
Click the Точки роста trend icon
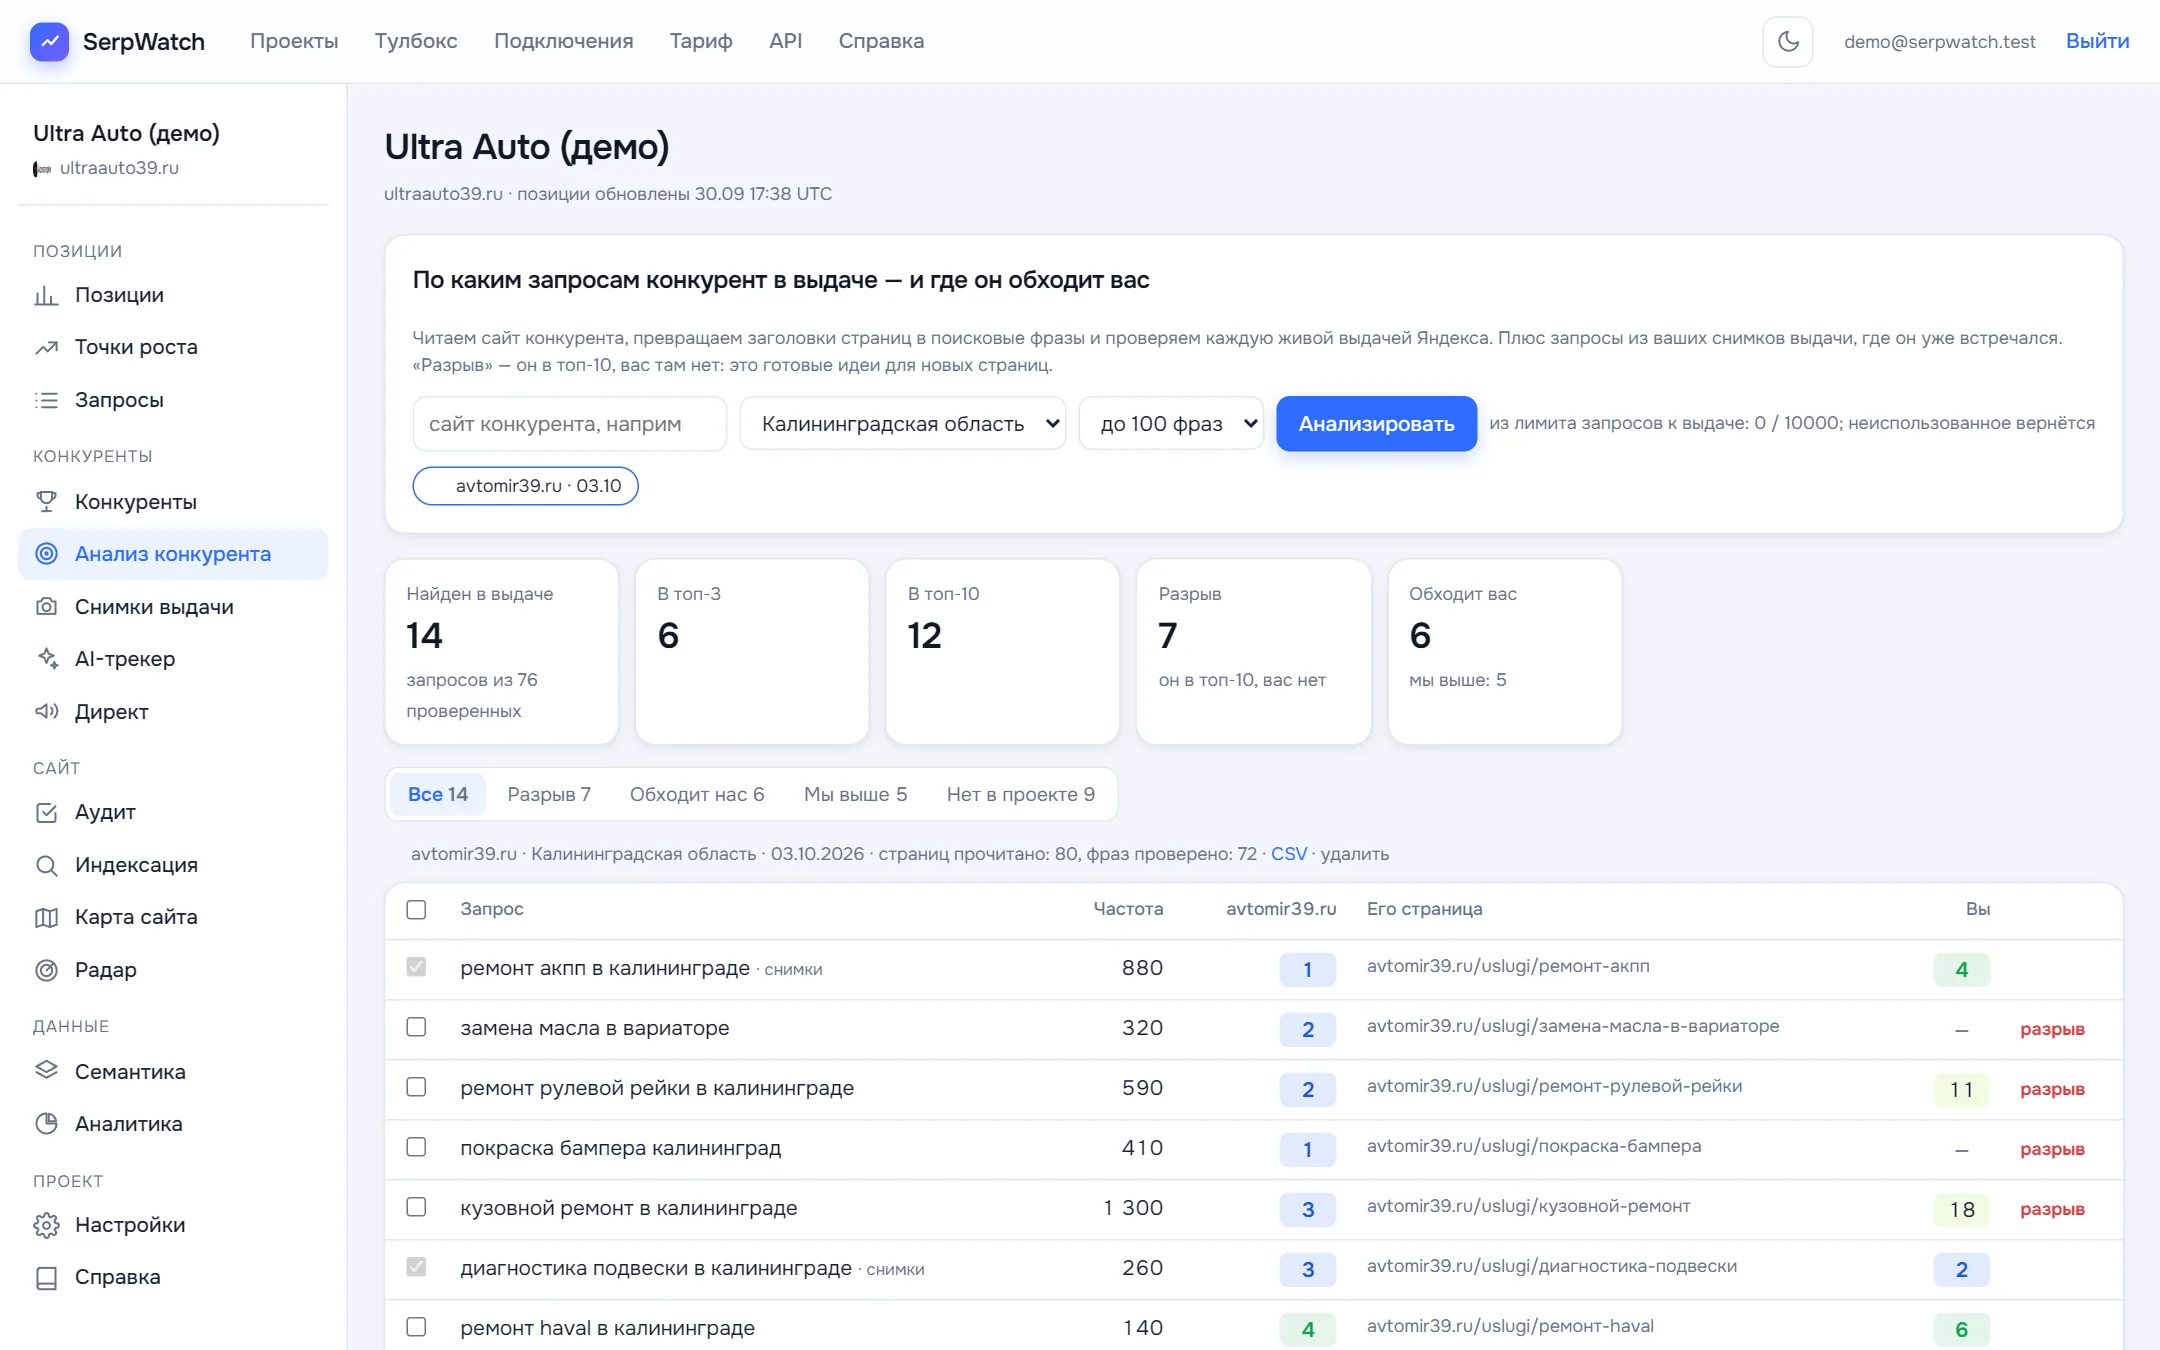tap(46, 347)
